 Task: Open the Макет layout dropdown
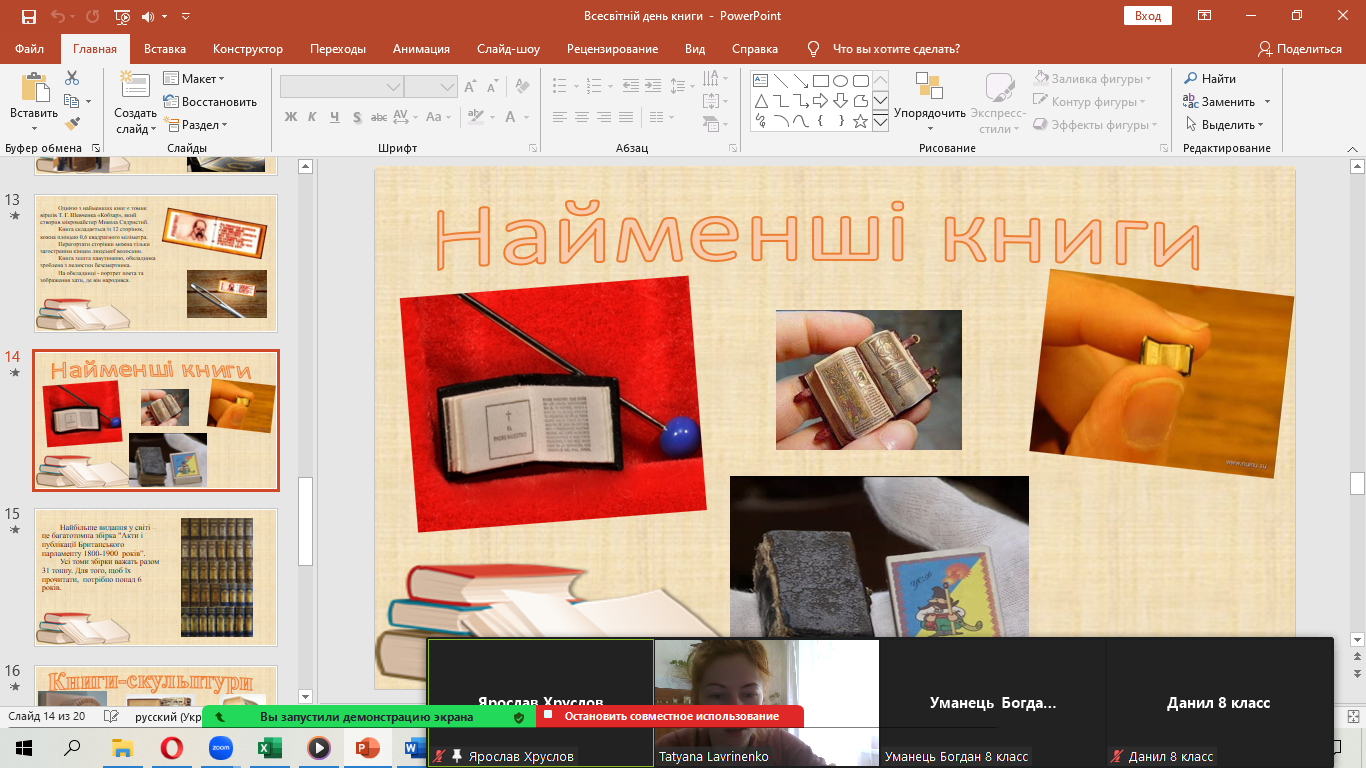click(x=194, y=78)
